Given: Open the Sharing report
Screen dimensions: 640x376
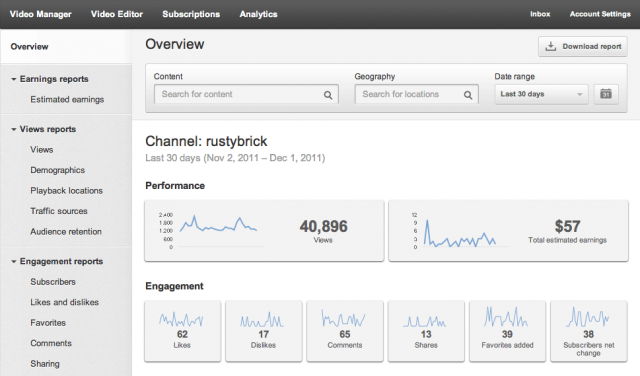Looking at the screenshot, I should coord(45,364).
